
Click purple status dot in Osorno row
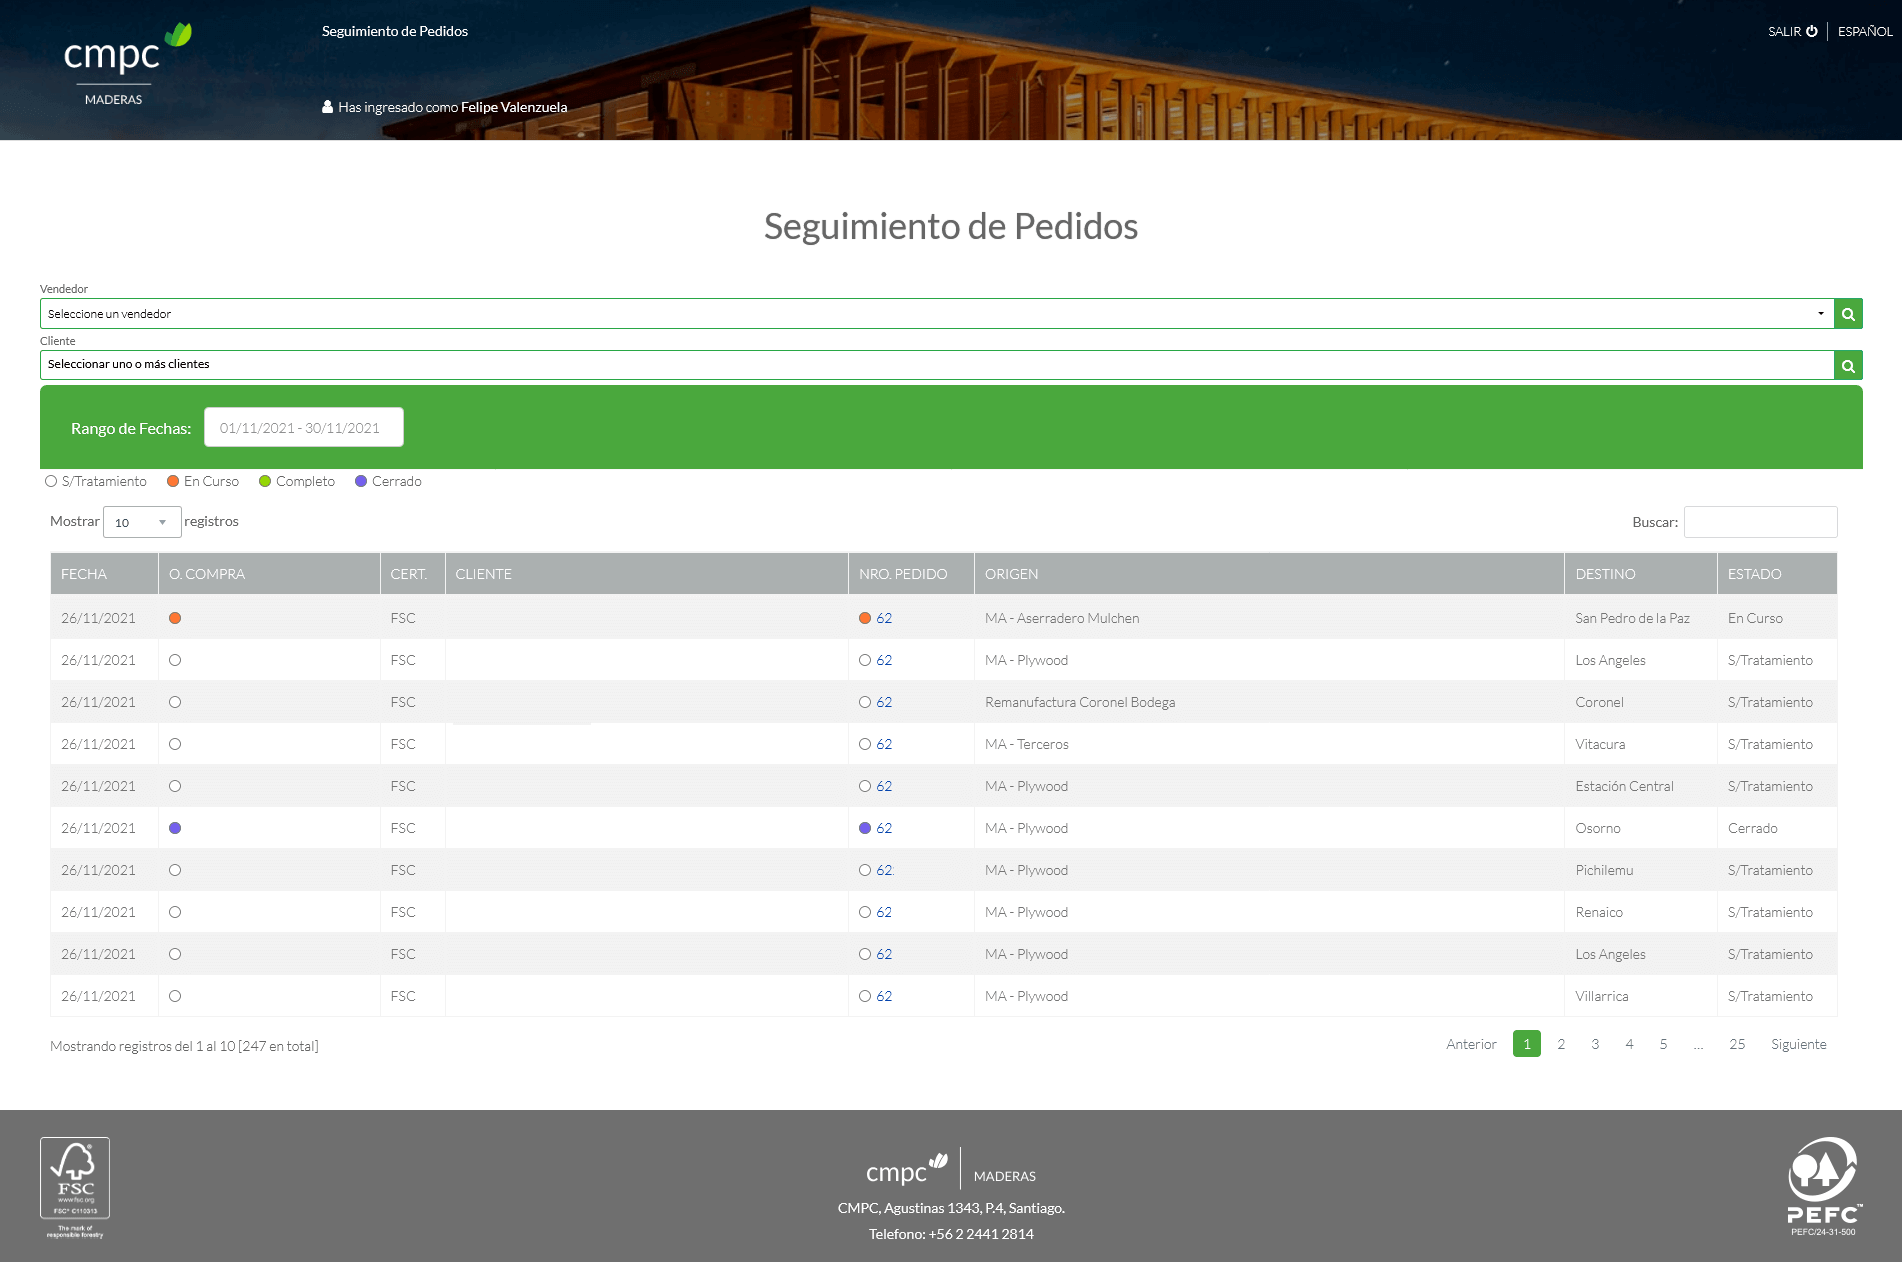[175, 829]
